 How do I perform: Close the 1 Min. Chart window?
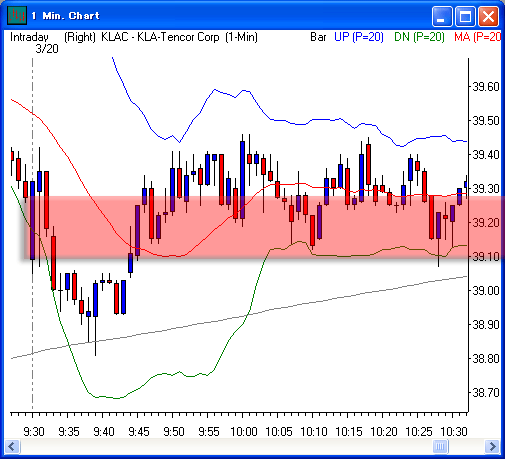coord(488,16)
